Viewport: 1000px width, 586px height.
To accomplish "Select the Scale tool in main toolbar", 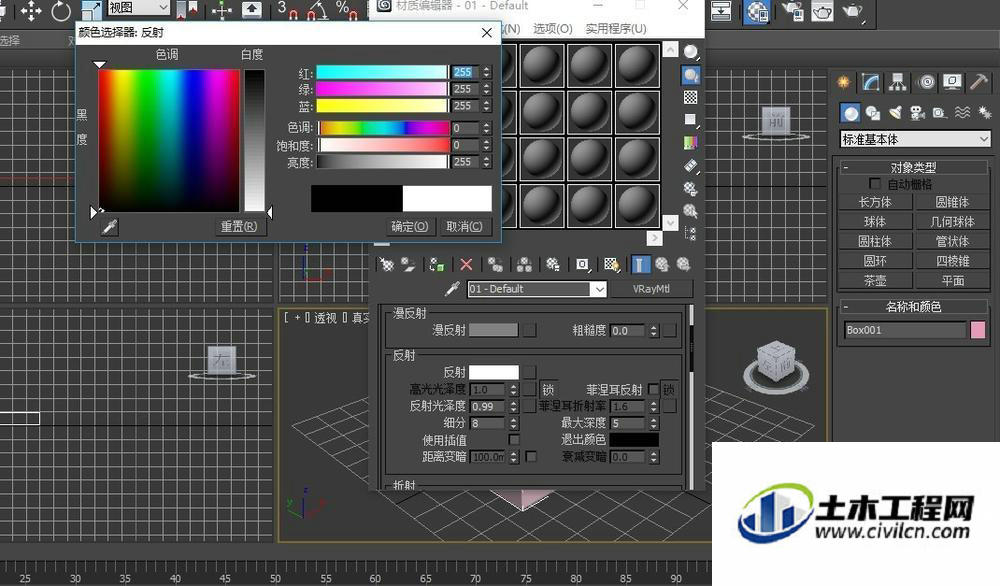I will (92, 10).
